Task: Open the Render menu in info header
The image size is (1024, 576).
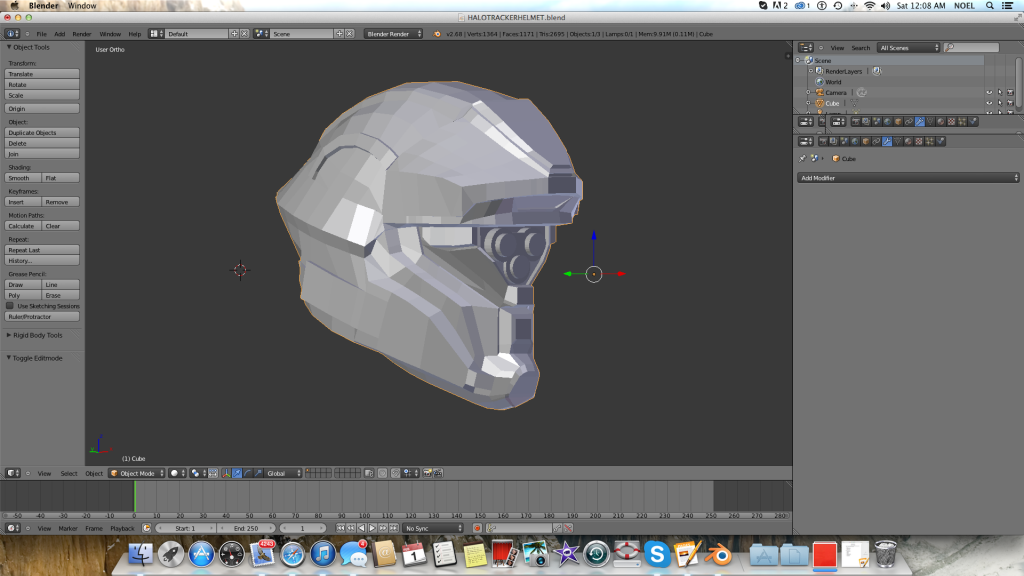Action: pos(82,34)
